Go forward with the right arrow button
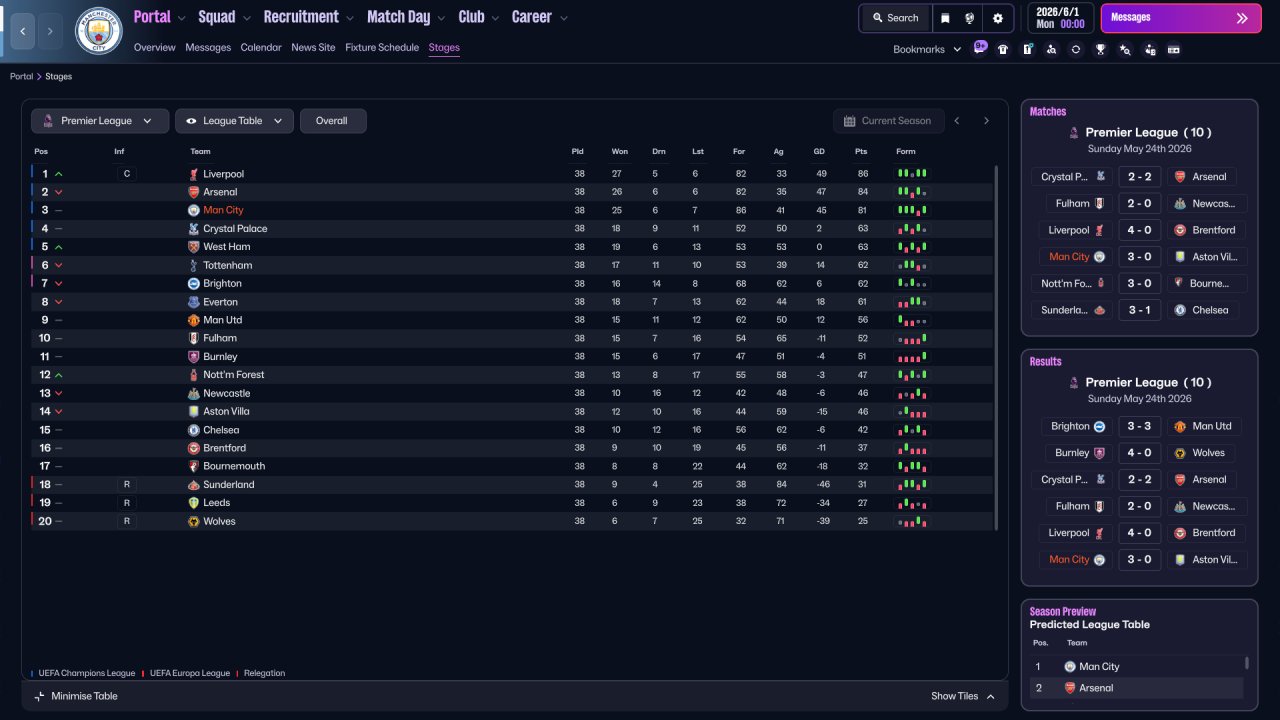1280x720 pixels. click(50, 31)
